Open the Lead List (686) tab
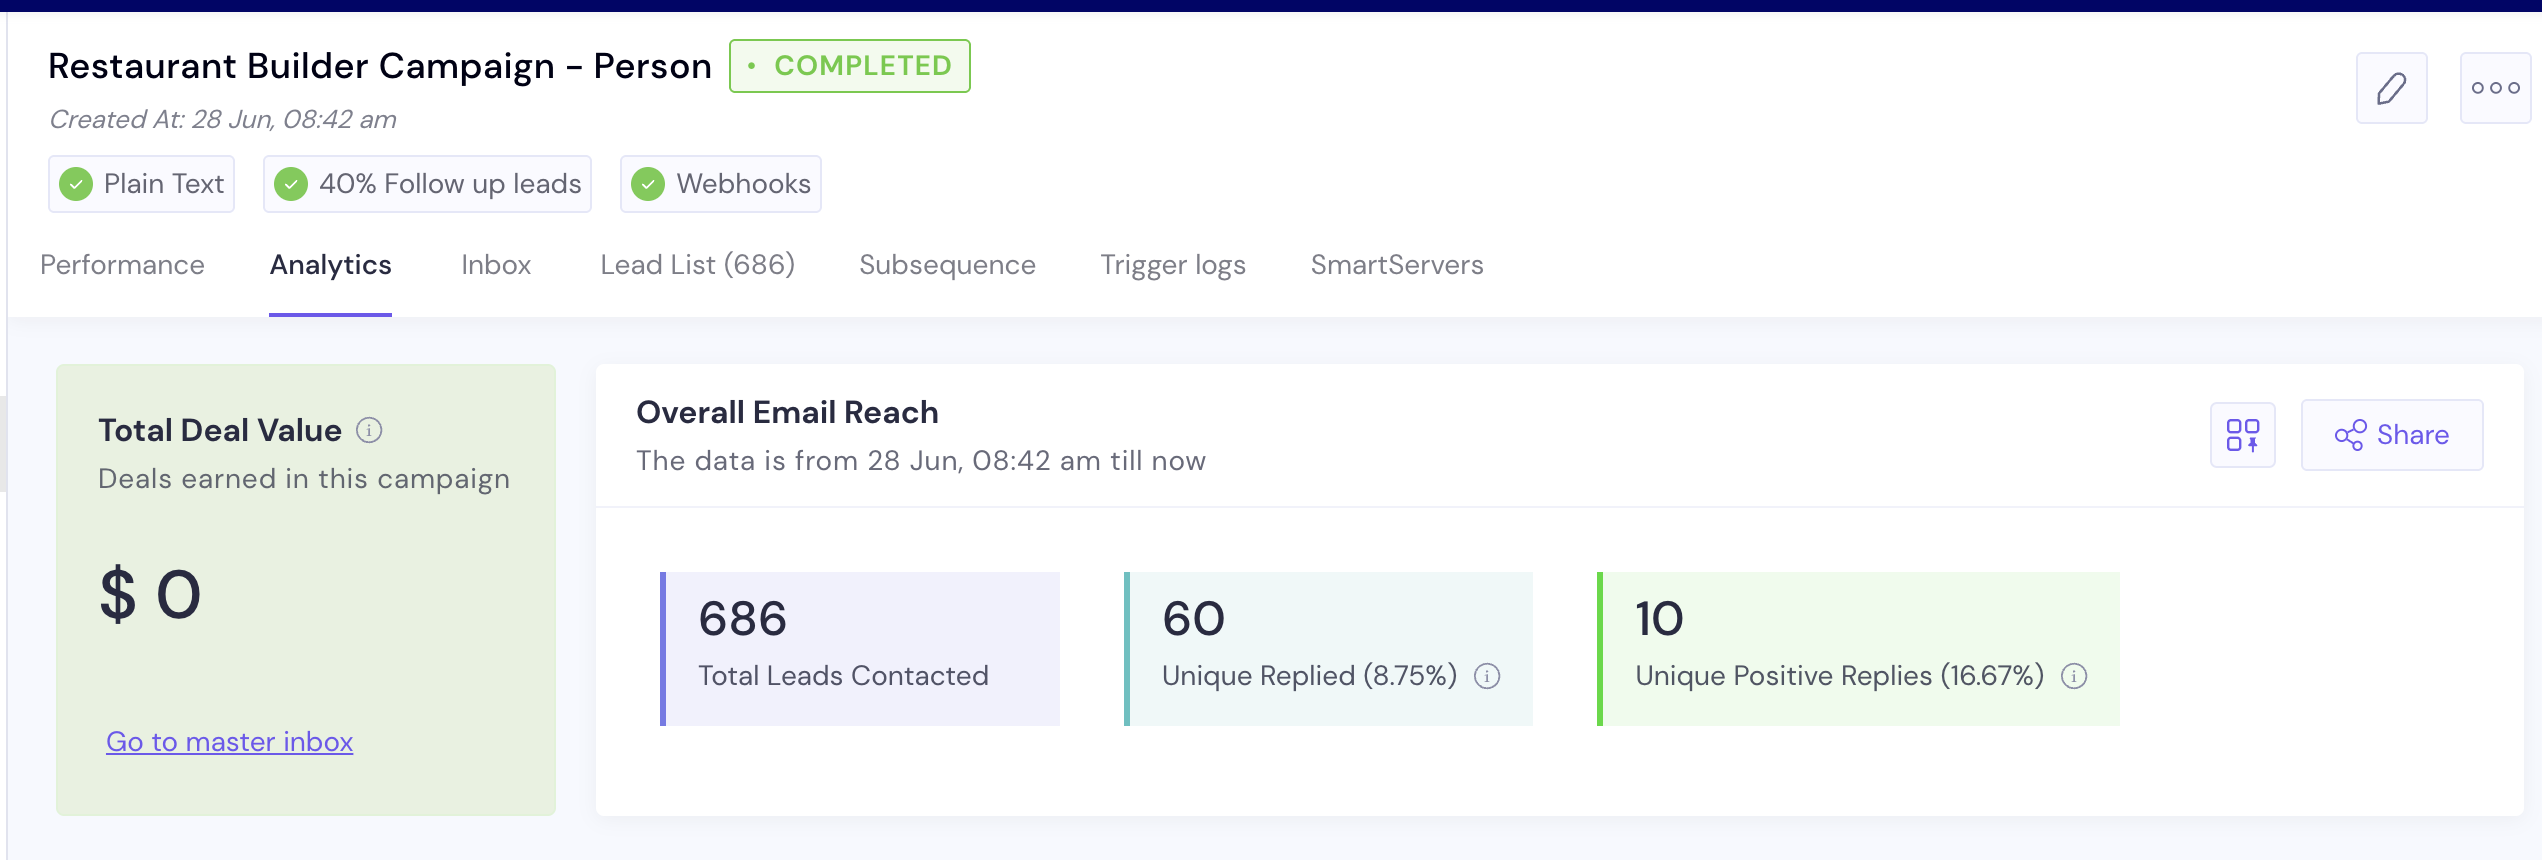The width and height of the screenshot is (2542, 860). click(697, 265)
